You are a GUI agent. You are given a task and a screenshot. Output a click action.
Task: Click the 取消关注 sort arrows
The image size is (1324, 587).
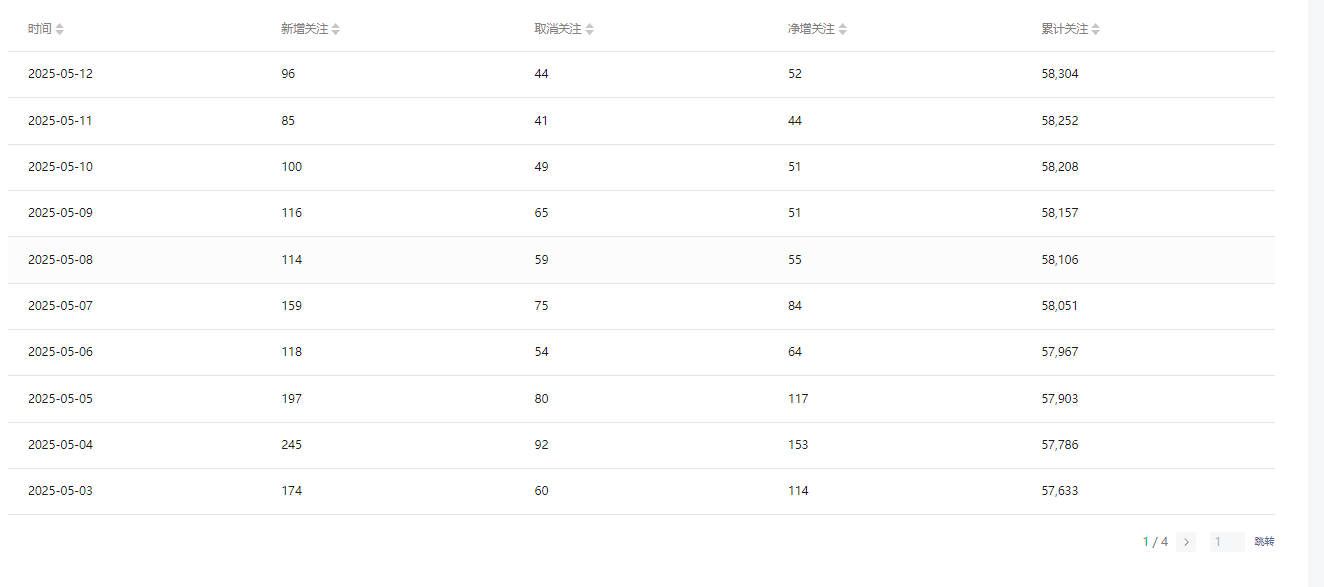click(x=590, y=29)
